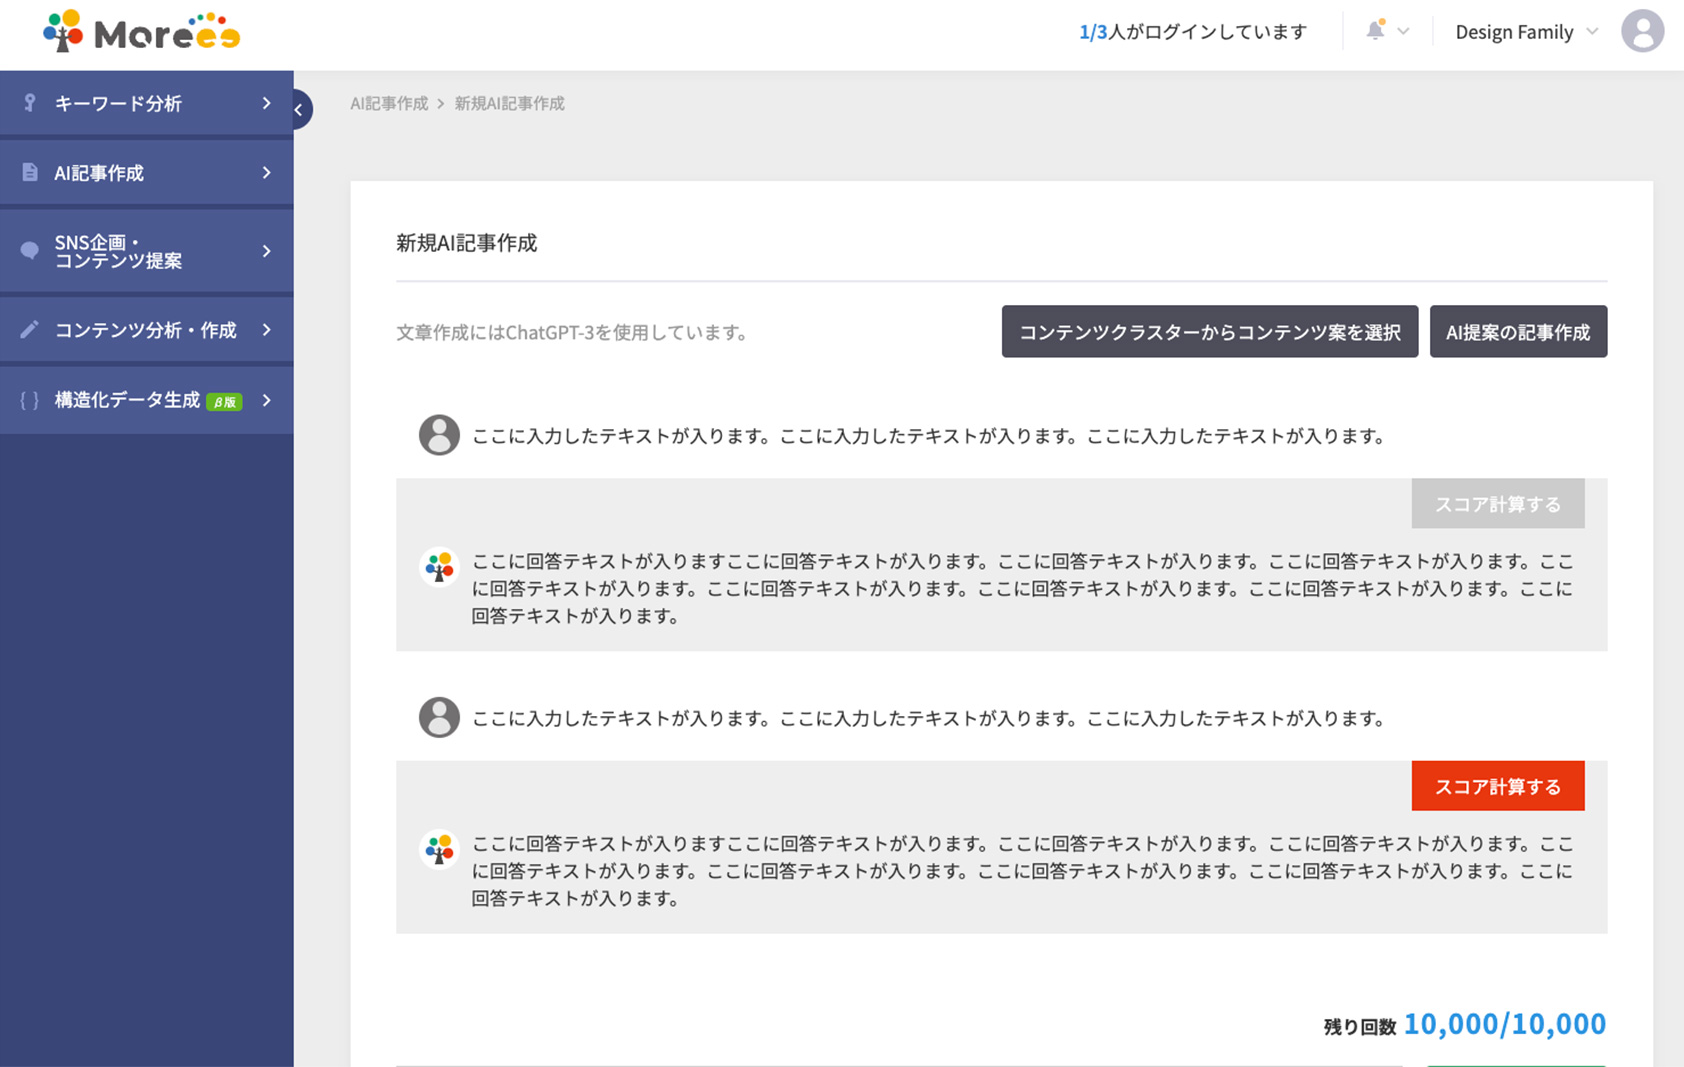Collapse the sidebar with the arrow toggle
The image size is (1684, 1067).
click(x=300, y=110)
